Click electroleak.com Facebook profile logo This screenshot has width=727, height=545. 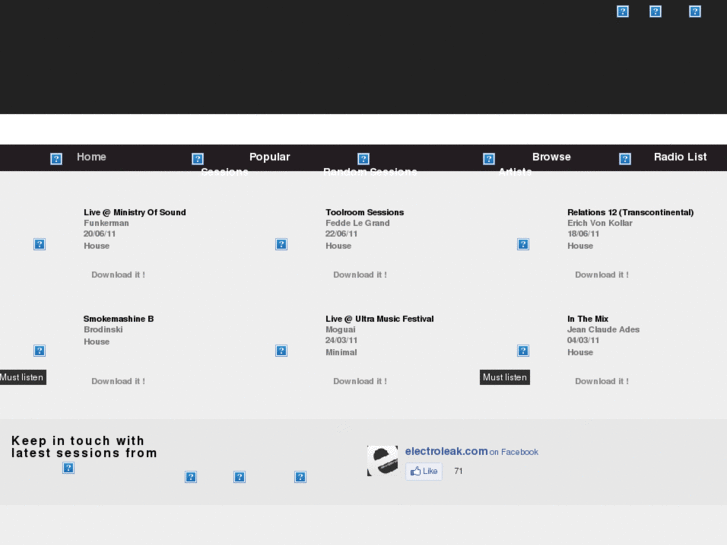[383, 461]
